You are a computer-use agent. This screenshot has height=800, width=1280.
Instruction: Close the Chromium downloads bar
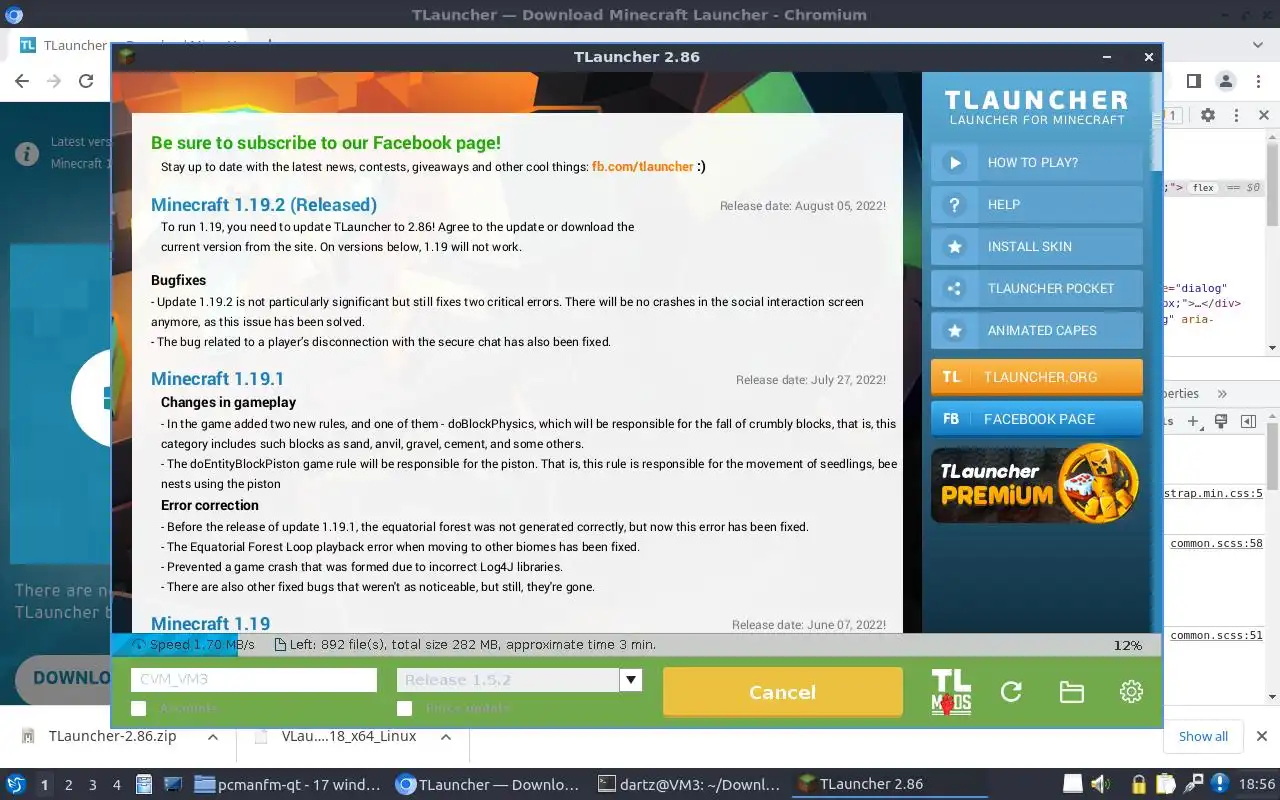click(x=1262, y=736)
